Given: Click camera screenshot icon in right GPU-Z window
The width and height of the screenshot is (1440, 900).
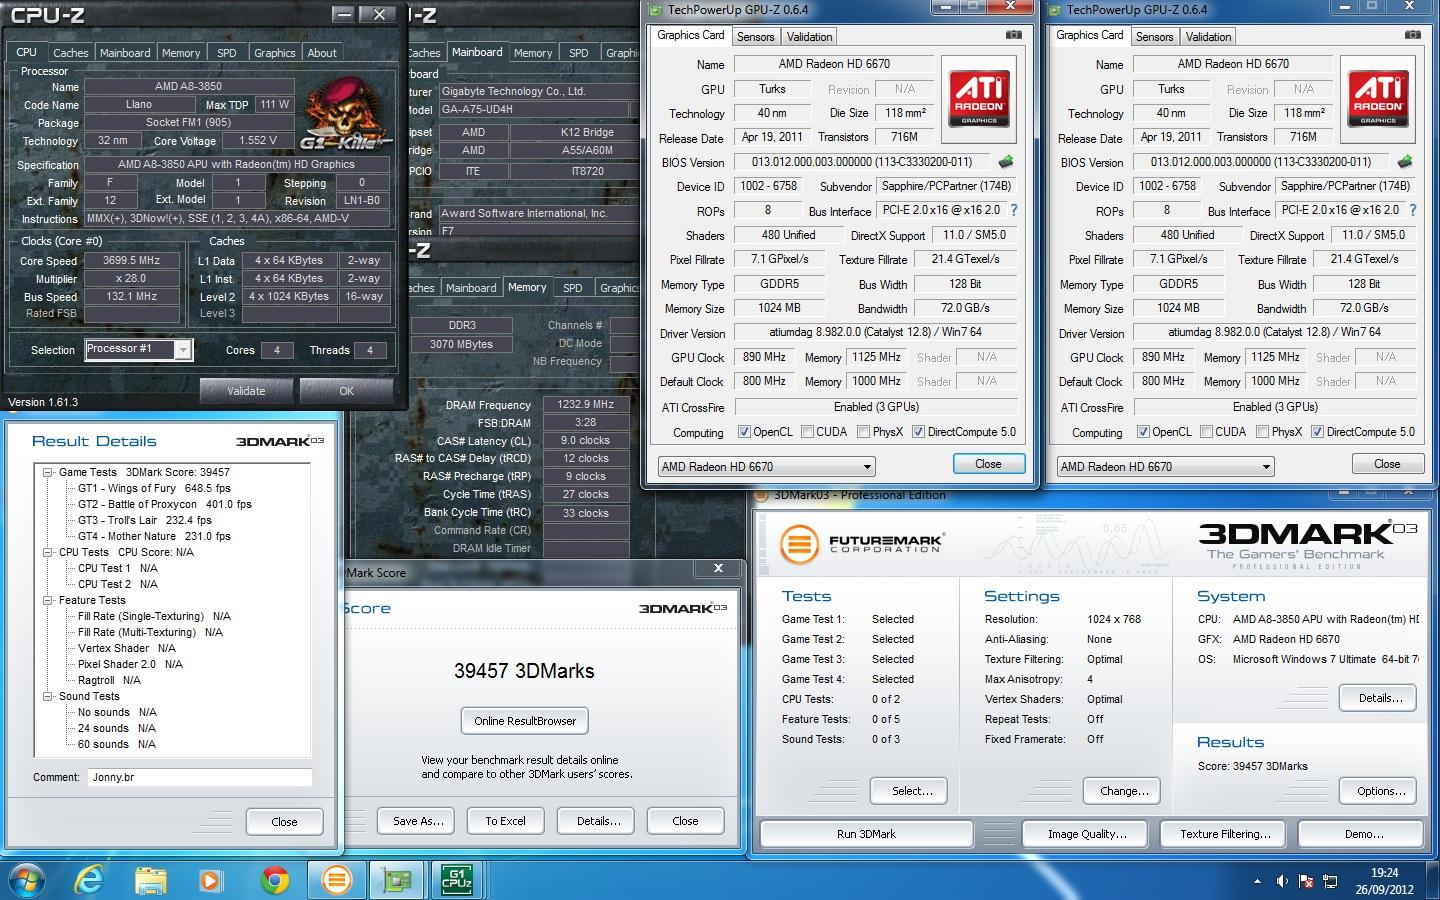Looking at the screenshot, I should [1413, 35].
